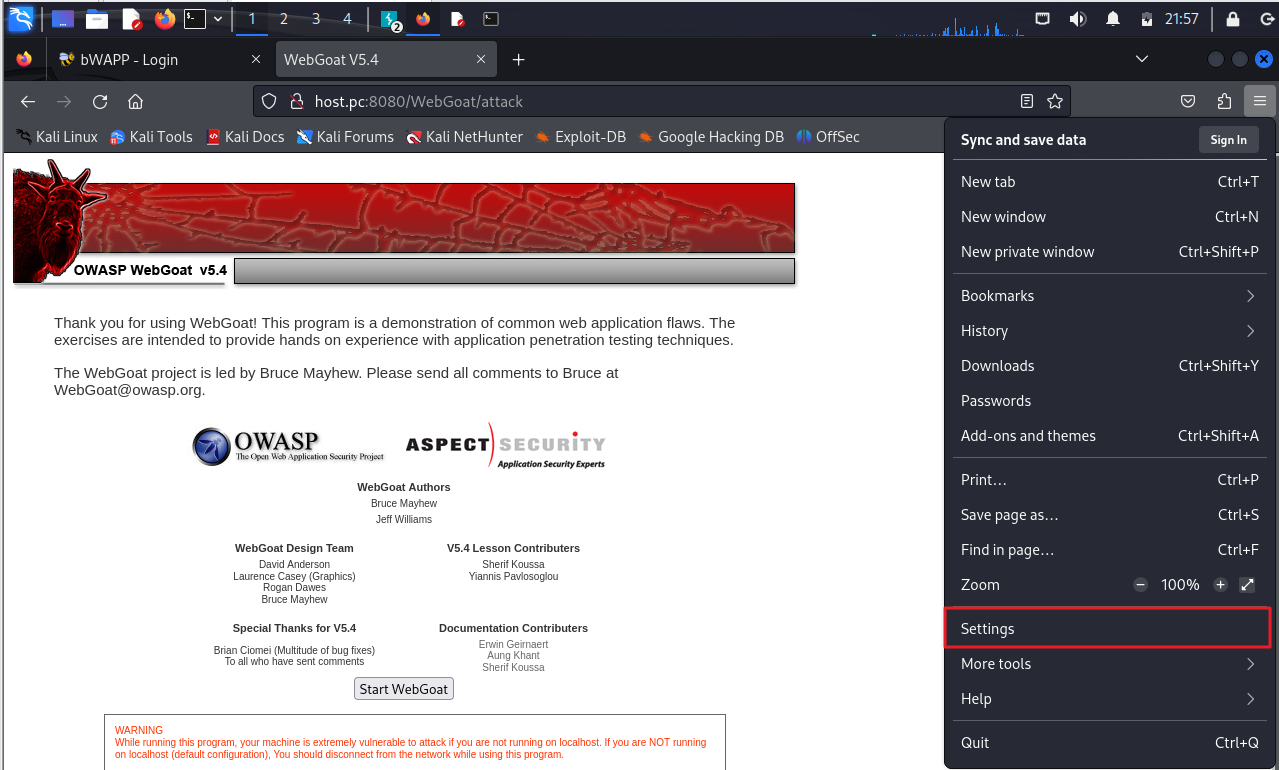Close the hamburger application menu button
The image size is (1279, 770).
[x=1260, y=101]
